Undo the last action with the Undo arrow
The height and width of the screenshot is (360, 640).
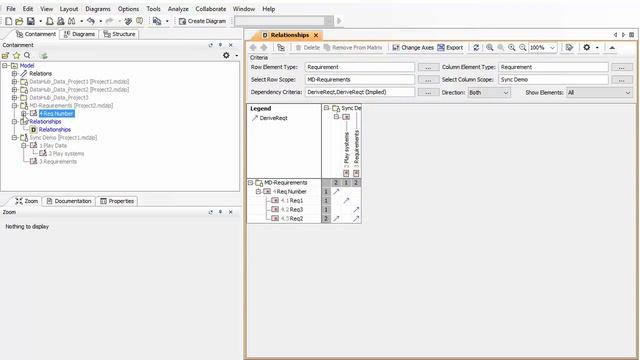[91, 21]
